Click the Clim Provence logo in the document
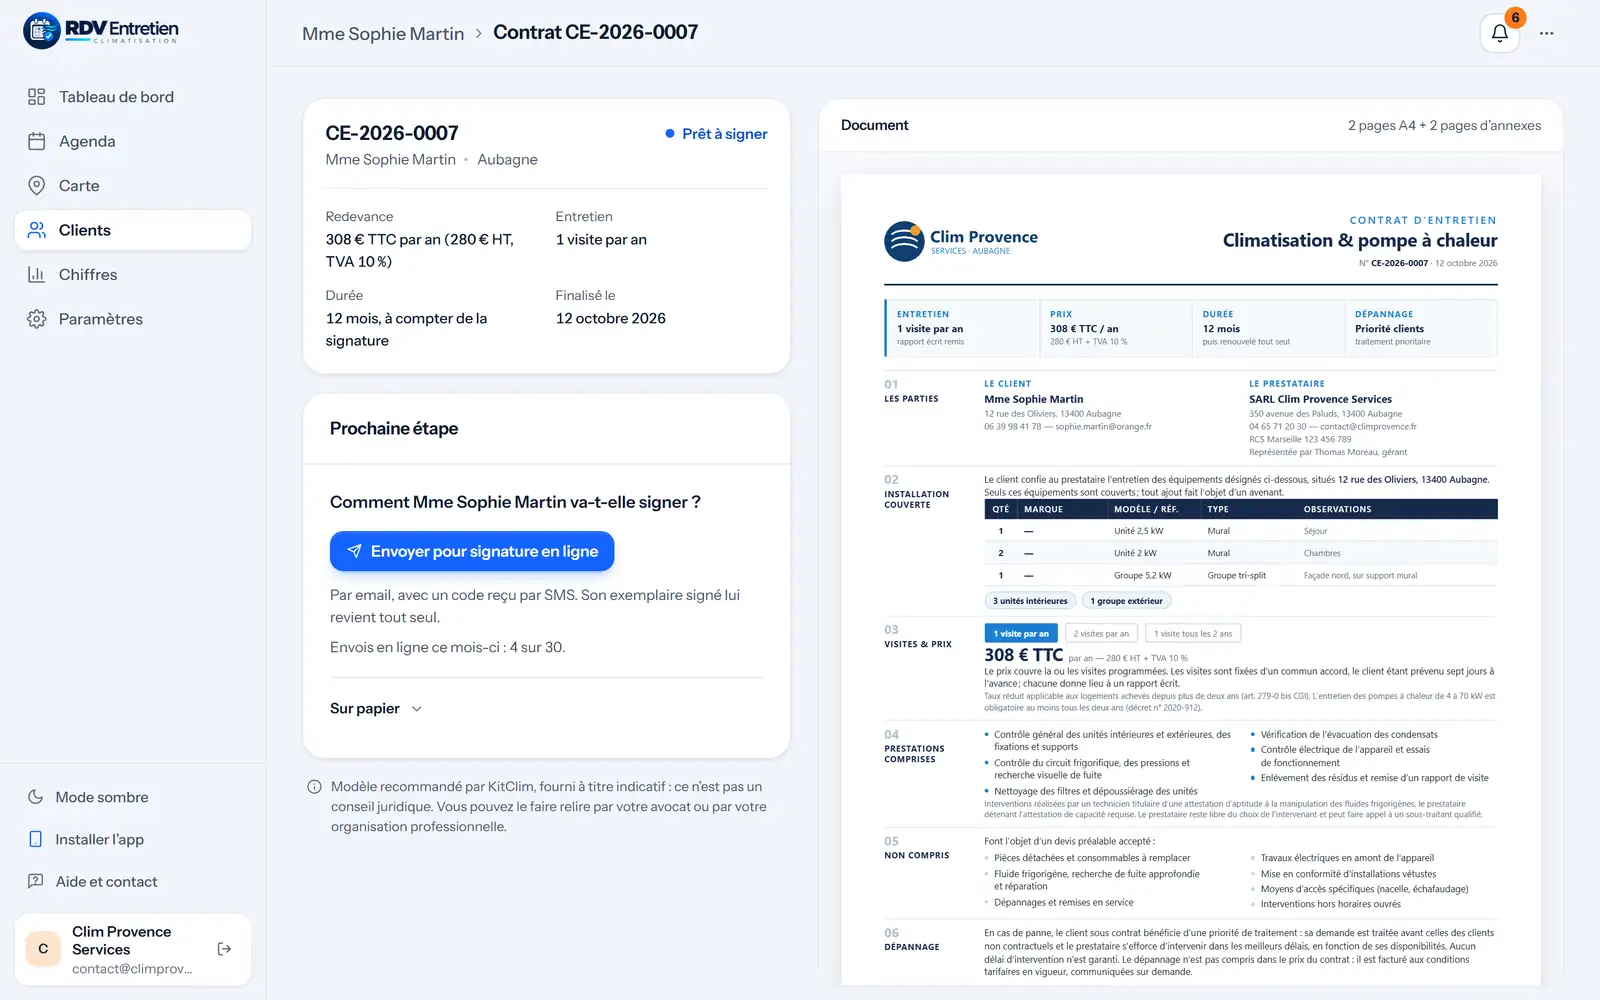1600x1000 pixels. click(x=961, y=241)
